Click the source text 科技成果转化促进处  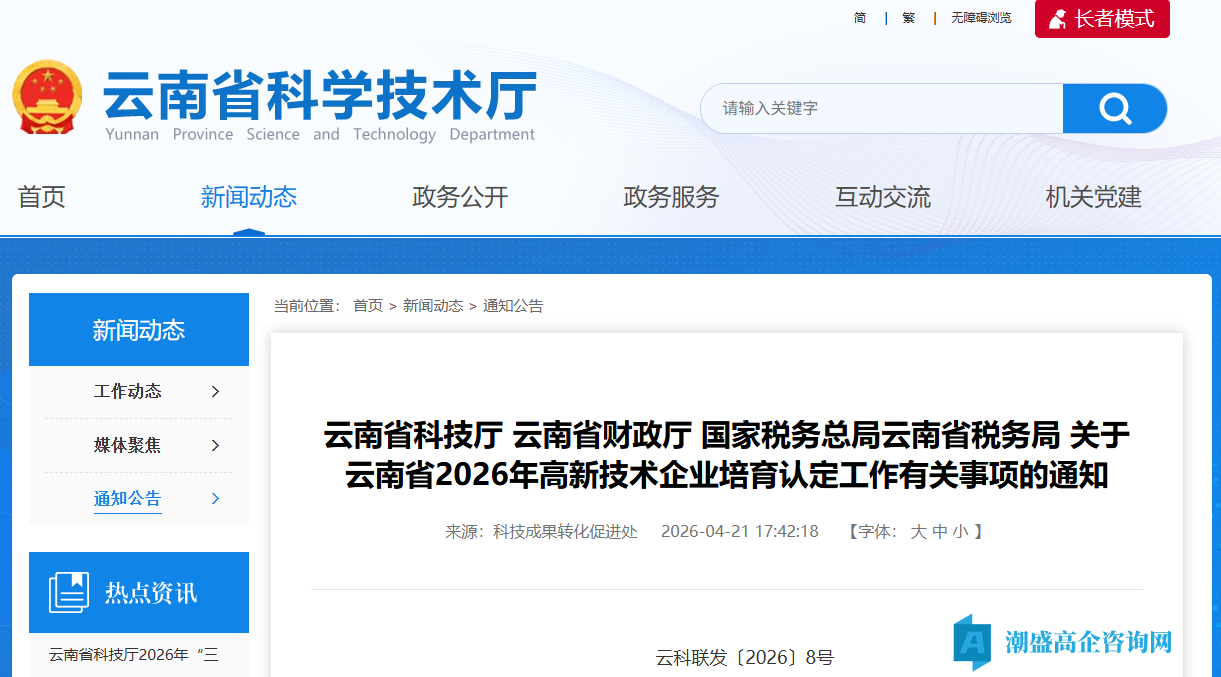[x=565, y=532]
